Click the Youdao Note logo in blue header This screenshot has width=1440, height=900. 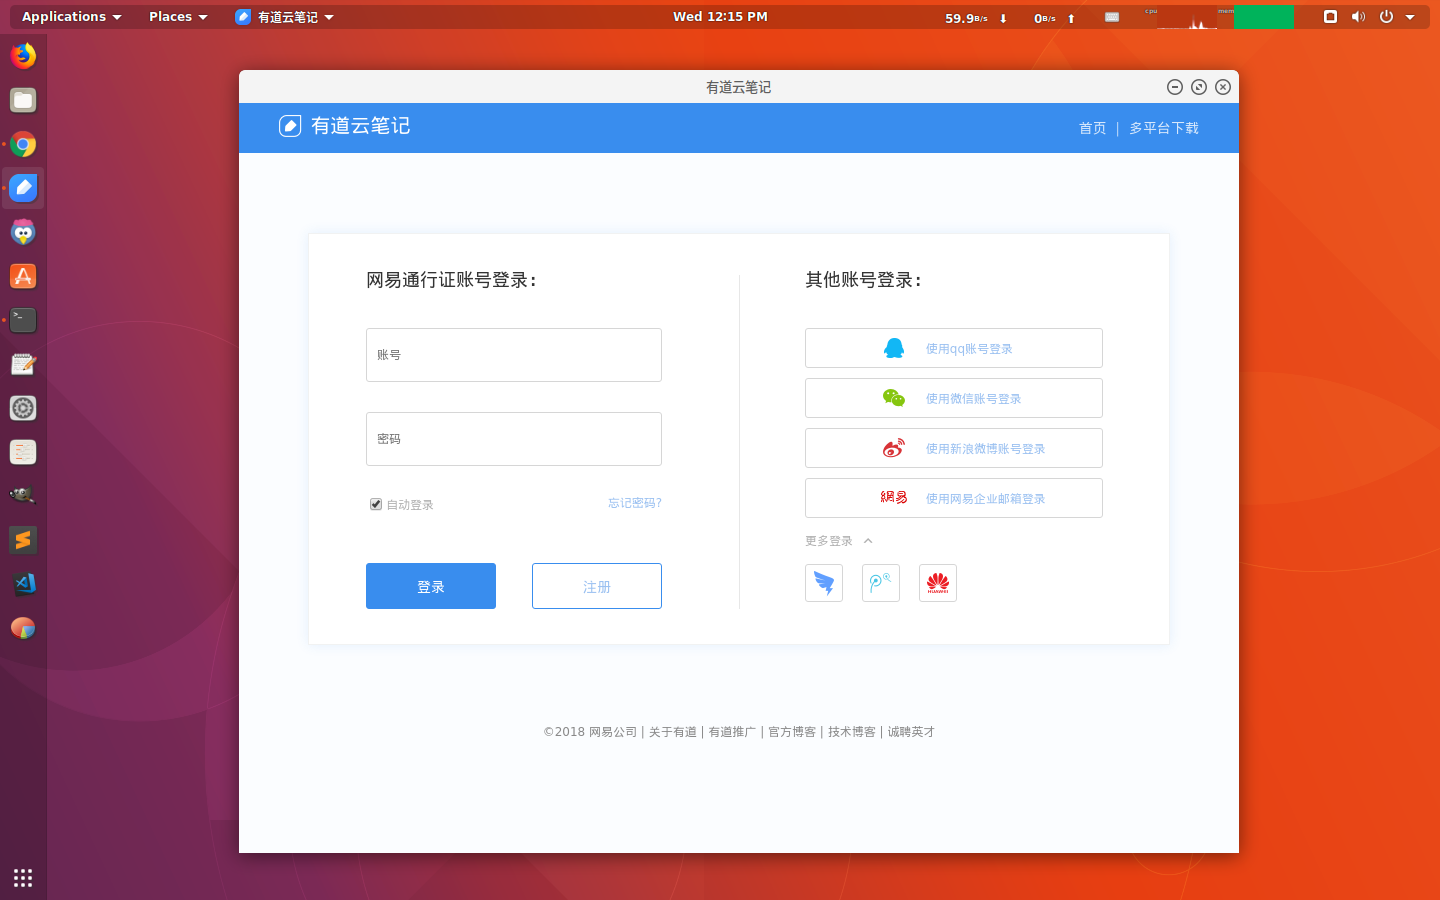(345, 126)
